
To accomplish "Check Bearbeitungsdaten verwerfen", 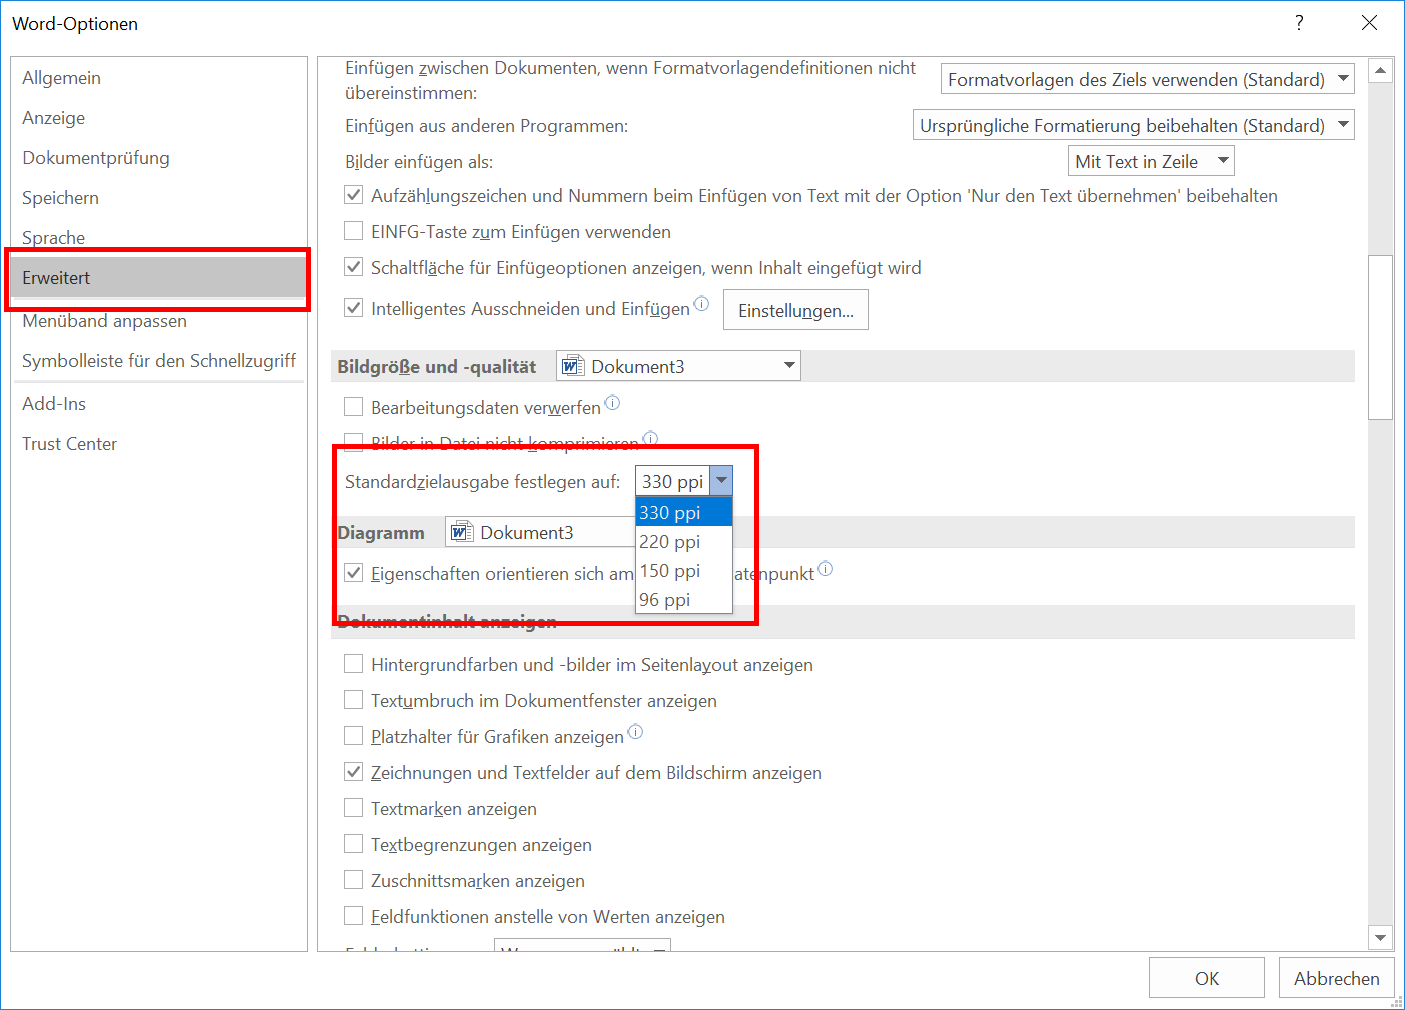I will point(353,407).
